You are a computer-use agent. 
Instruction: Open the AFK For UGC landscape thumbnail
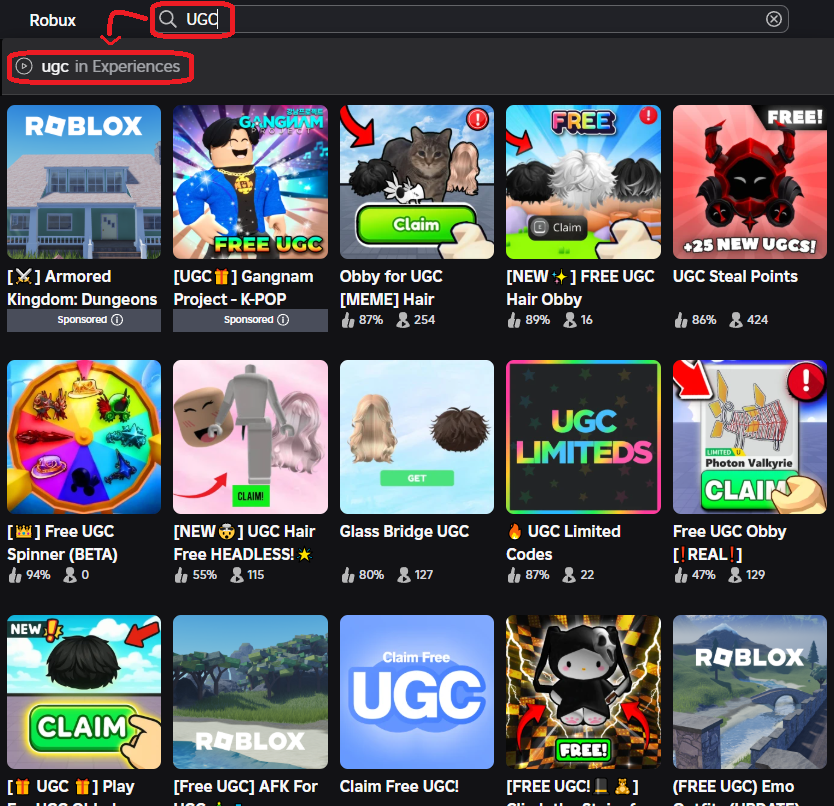pyautogui.click(x=251, y=692)
